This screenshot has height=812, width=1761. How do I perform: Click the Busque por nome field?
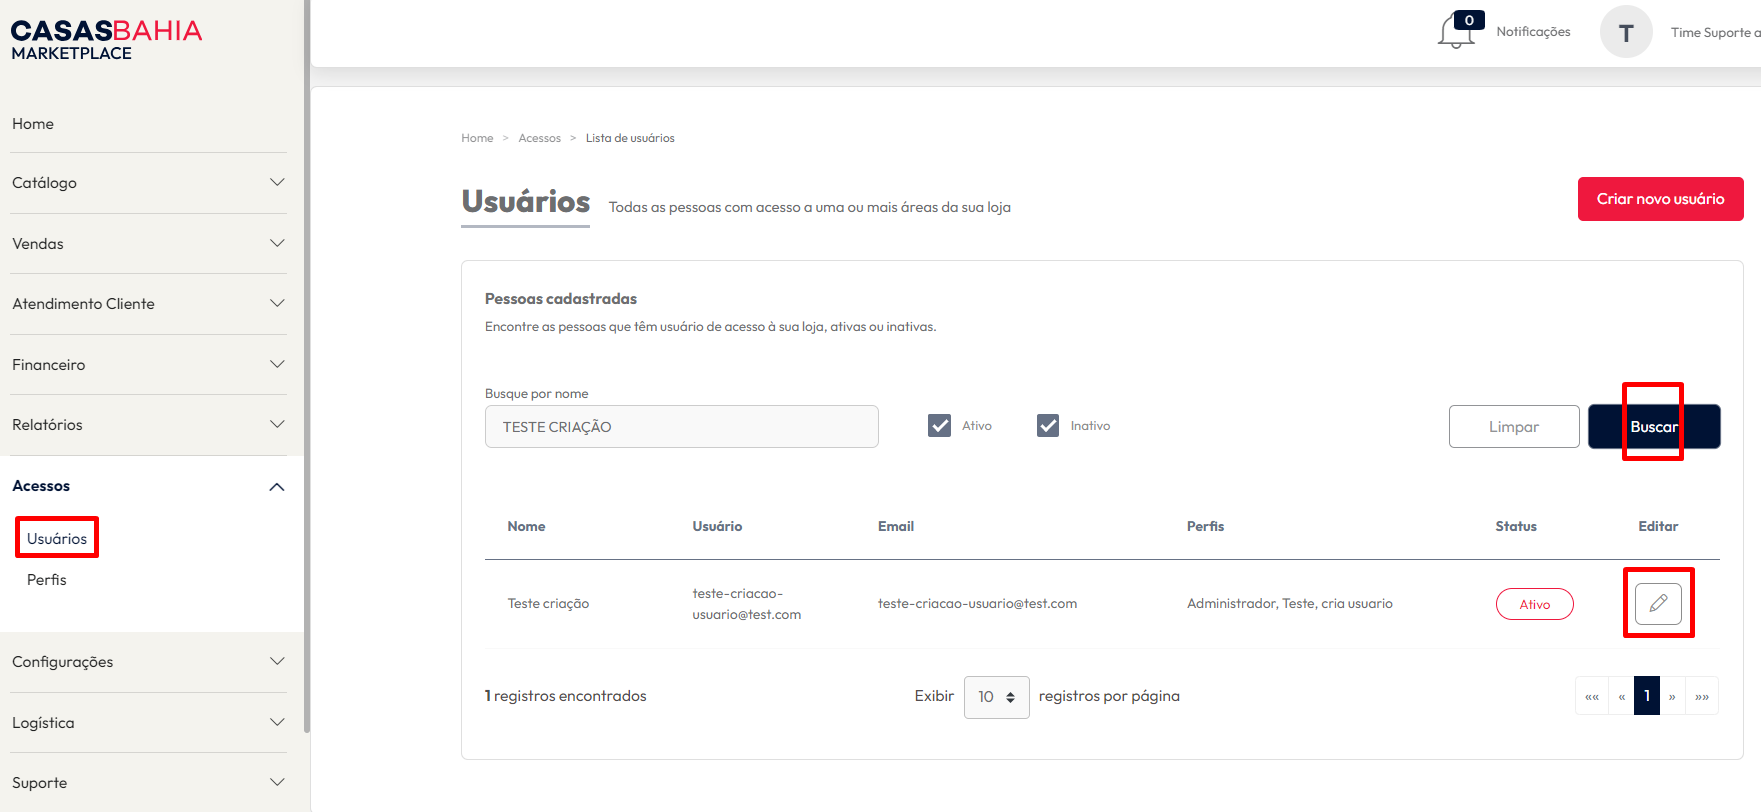tap(682, 426)
